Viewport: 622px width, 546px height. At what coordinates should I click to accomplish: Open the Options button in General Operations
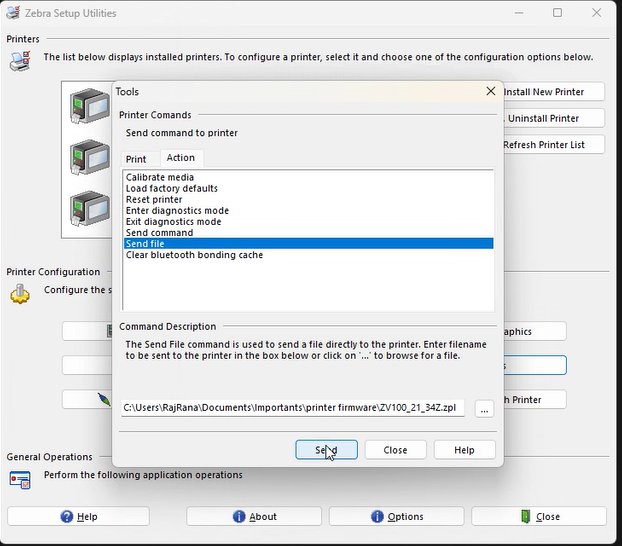[x=397, y=516]
